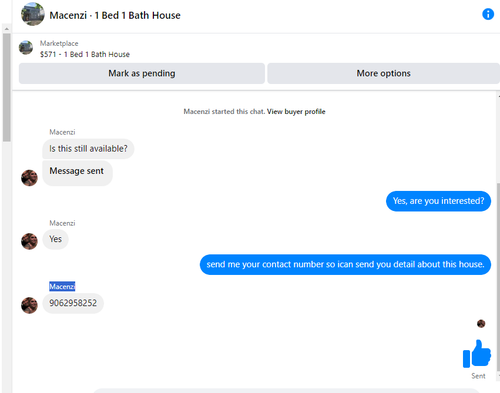Open the Marketplace listing thumbnail for $571 house
This screenshot has height=393, width=500.
click(26, 48)
